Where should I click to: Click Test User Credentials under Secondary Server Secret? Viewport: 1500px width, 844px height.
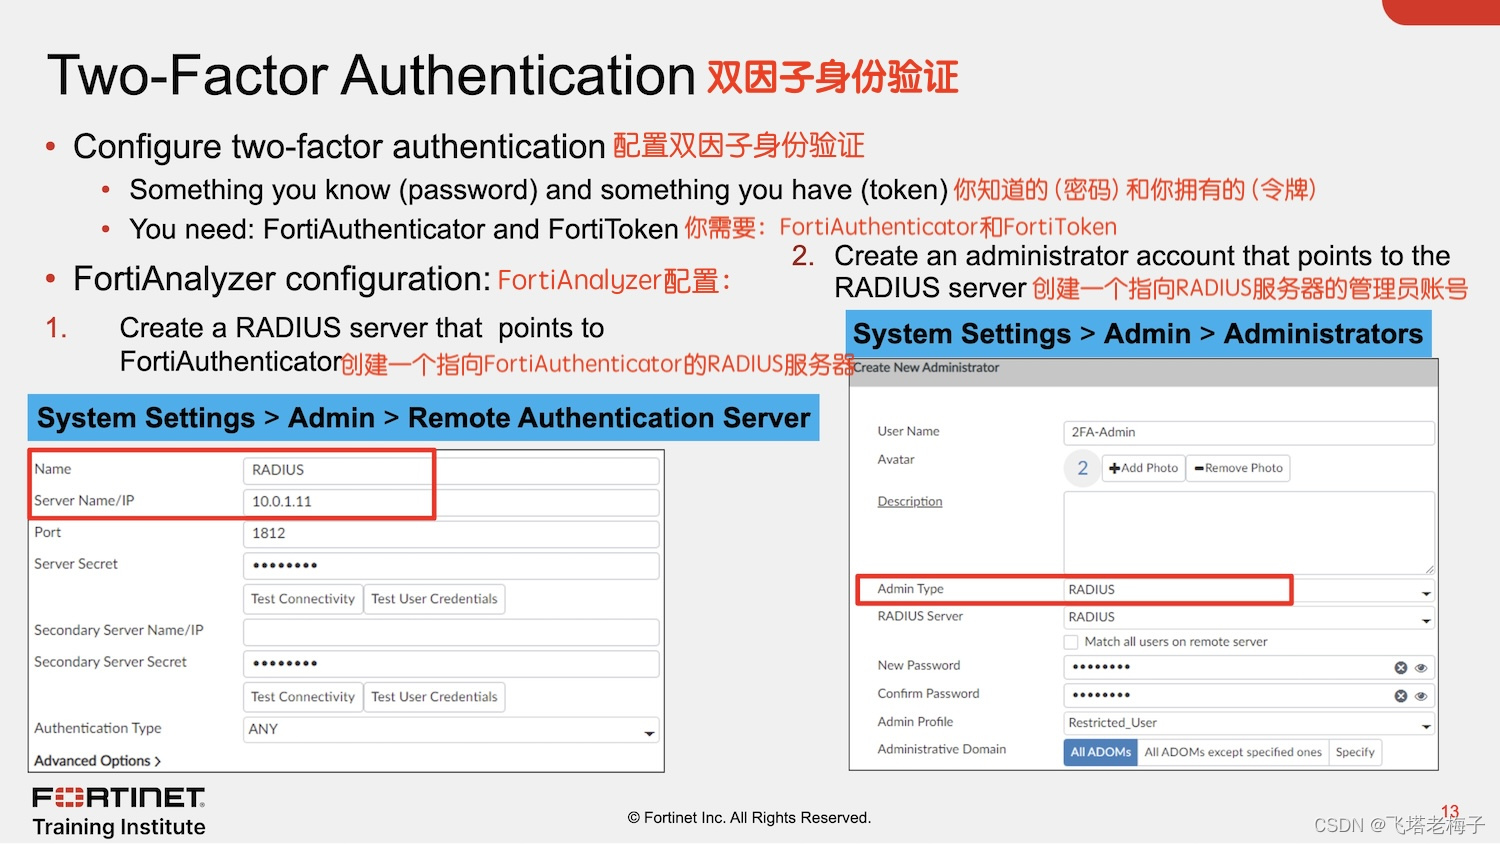(434, 697)
